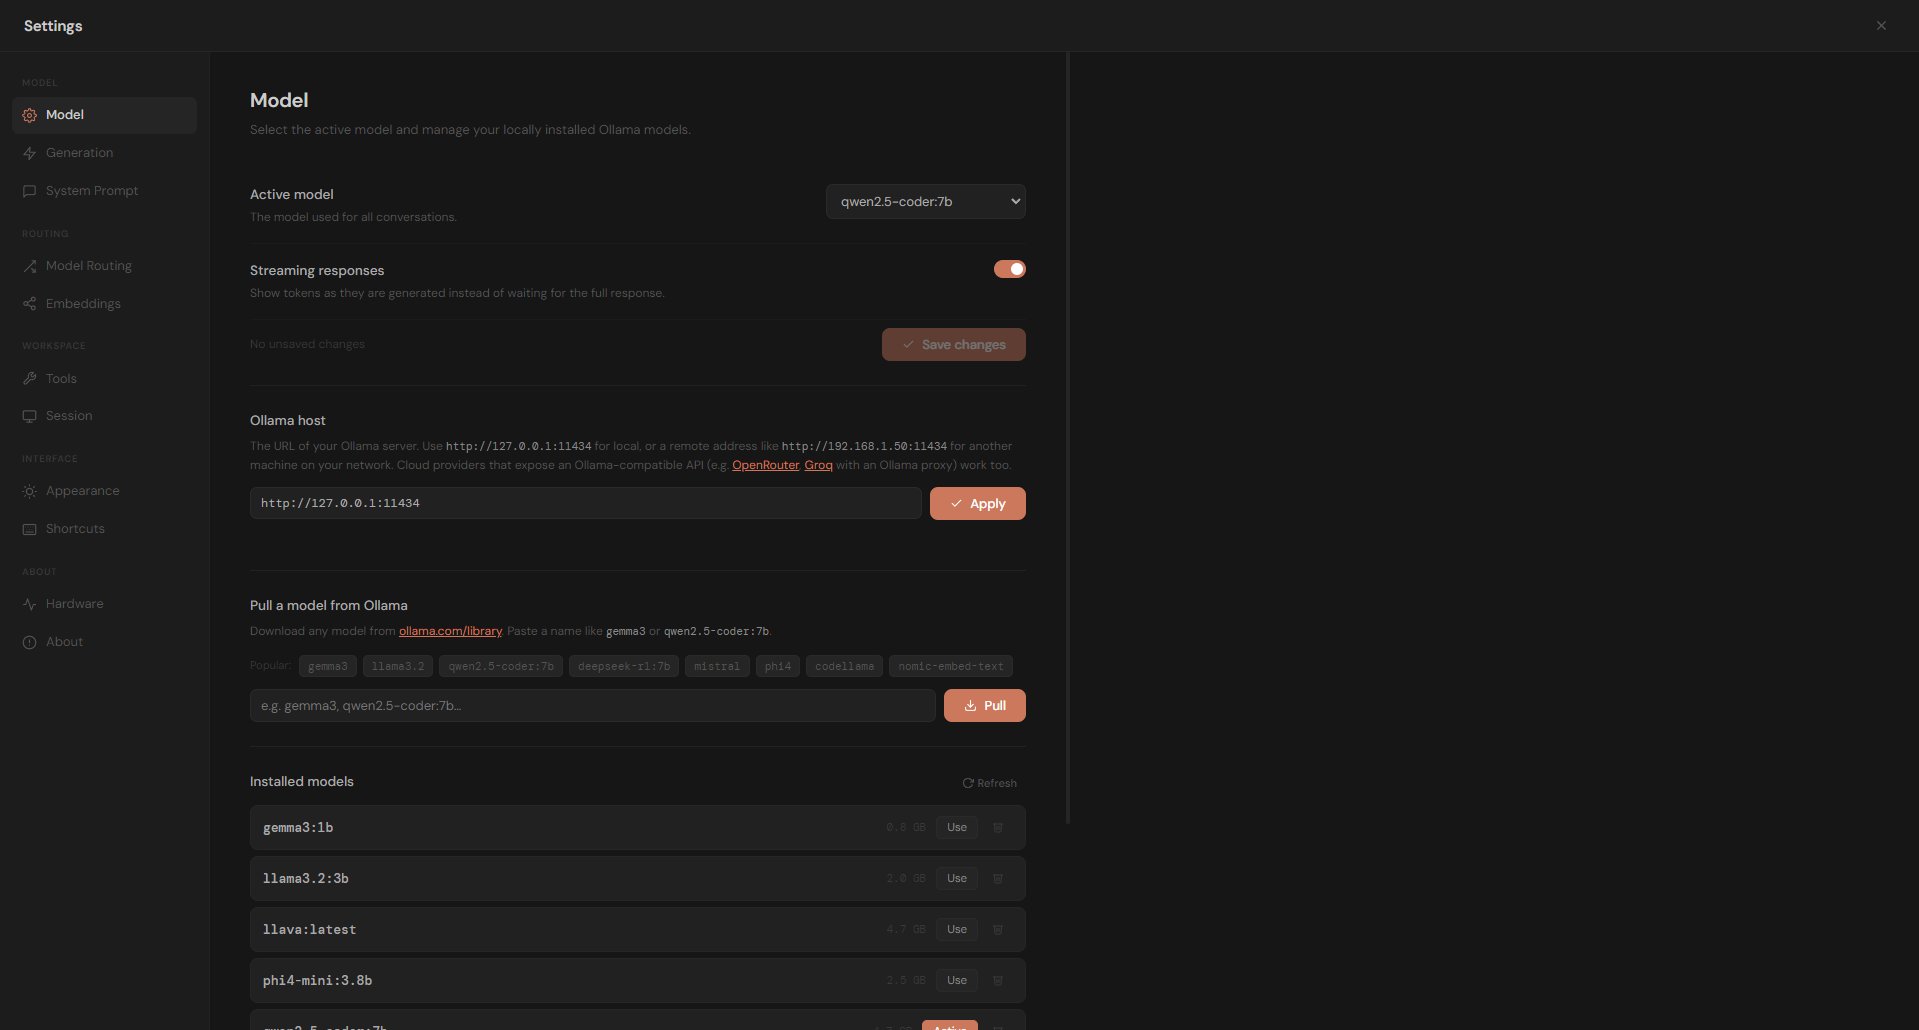Screen dimensions: 1919x1030
Task: Click the Save changes button
Action: point(953,345)
